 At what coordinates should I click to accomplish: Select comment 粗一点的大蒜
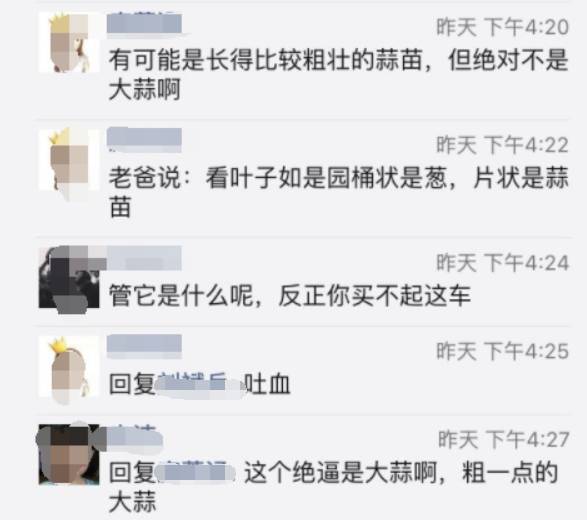pyautogui.click(x=333, y=487)
